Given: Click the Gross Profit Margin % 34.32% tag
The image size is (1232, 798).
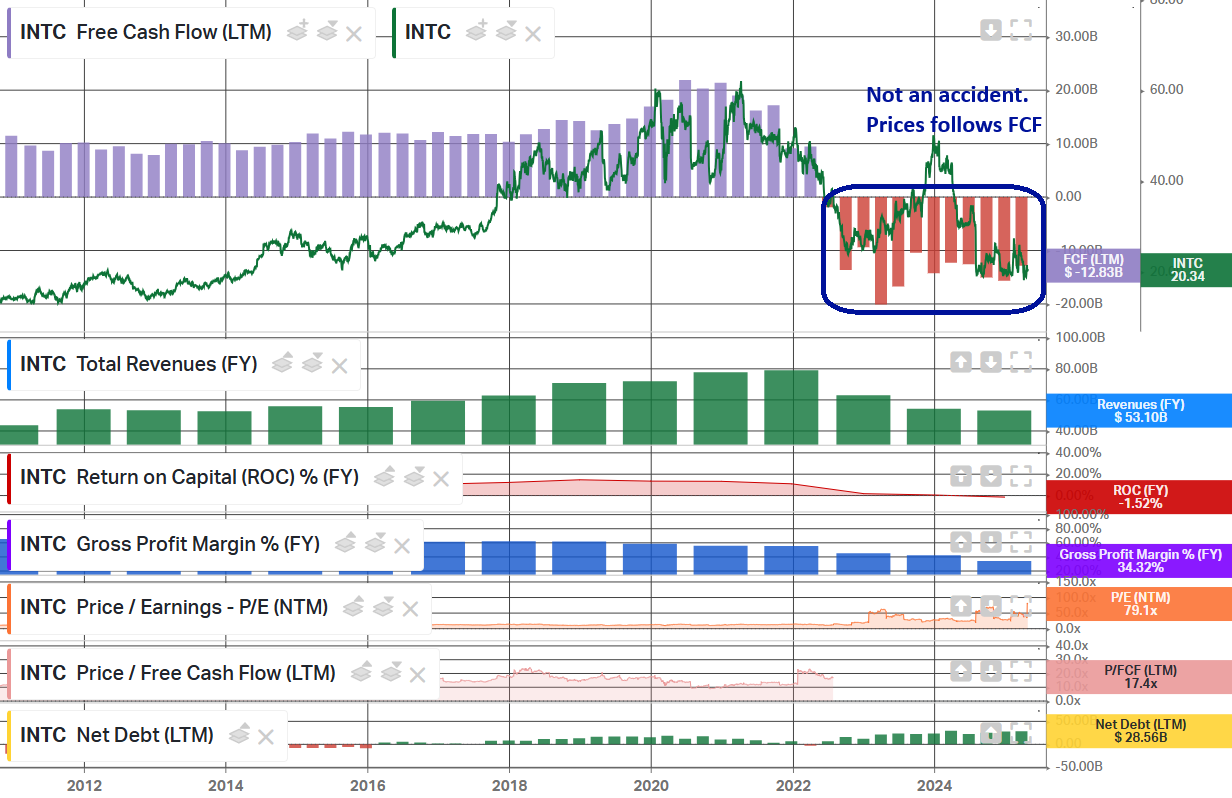Looking at the screenshot, I should tap(1139, 560).
